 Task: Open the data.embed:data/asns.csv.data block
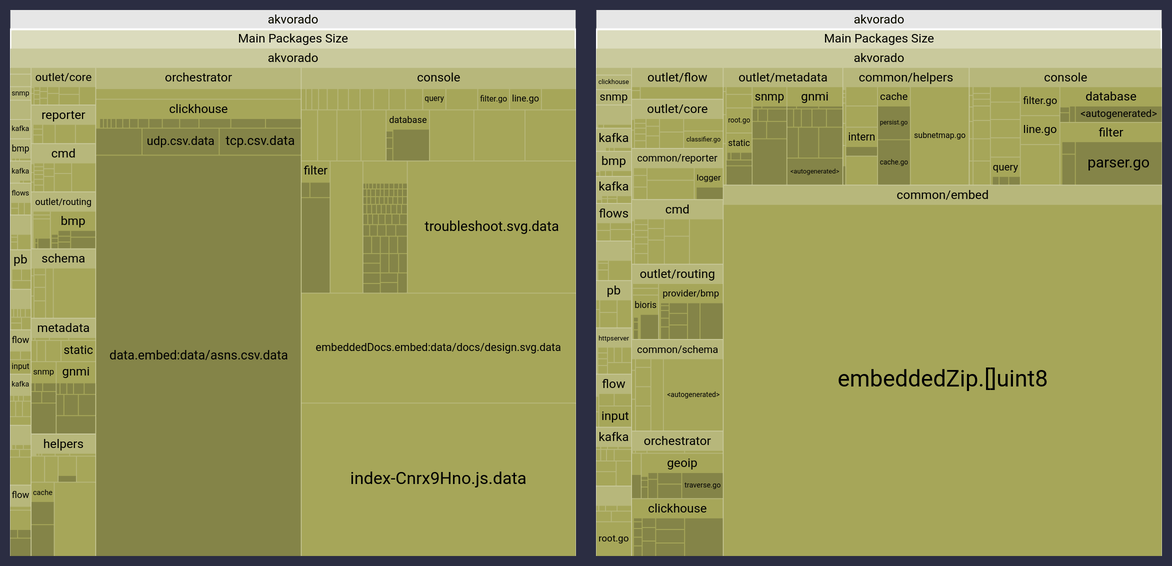198,355
